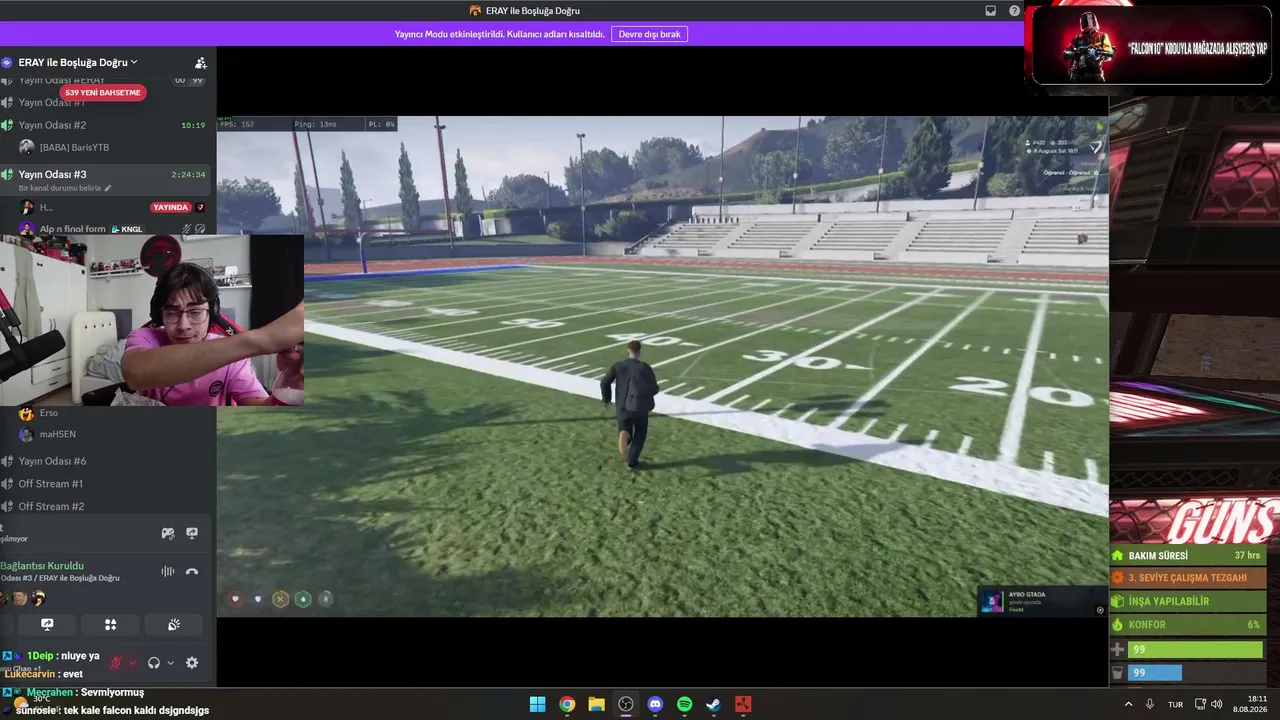Open Discord user settings gear
1280x720 pixels.
pos(192,662)
